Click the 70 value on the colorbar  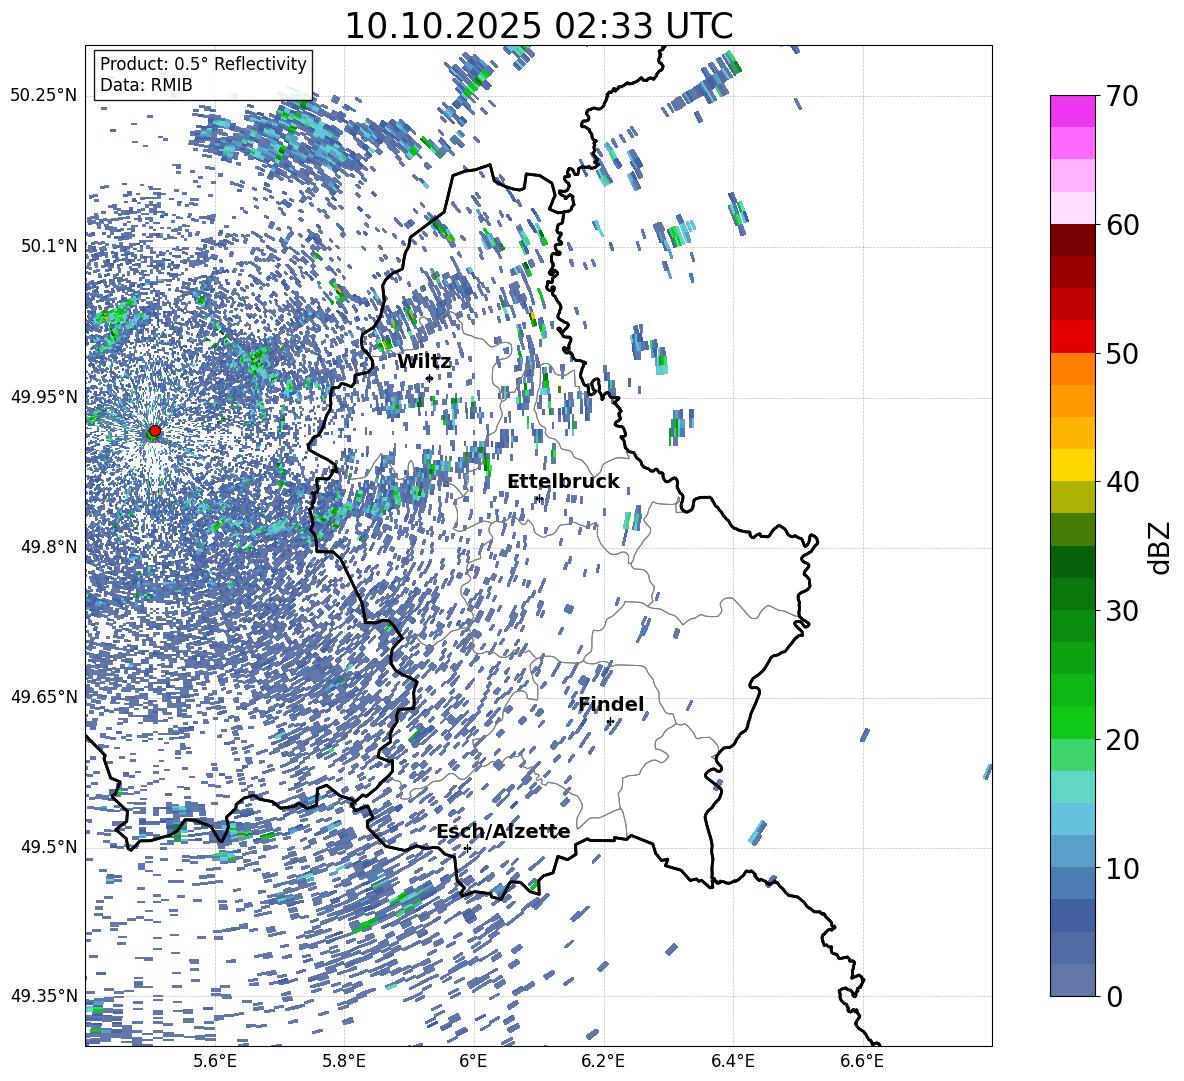(1122, 97)
